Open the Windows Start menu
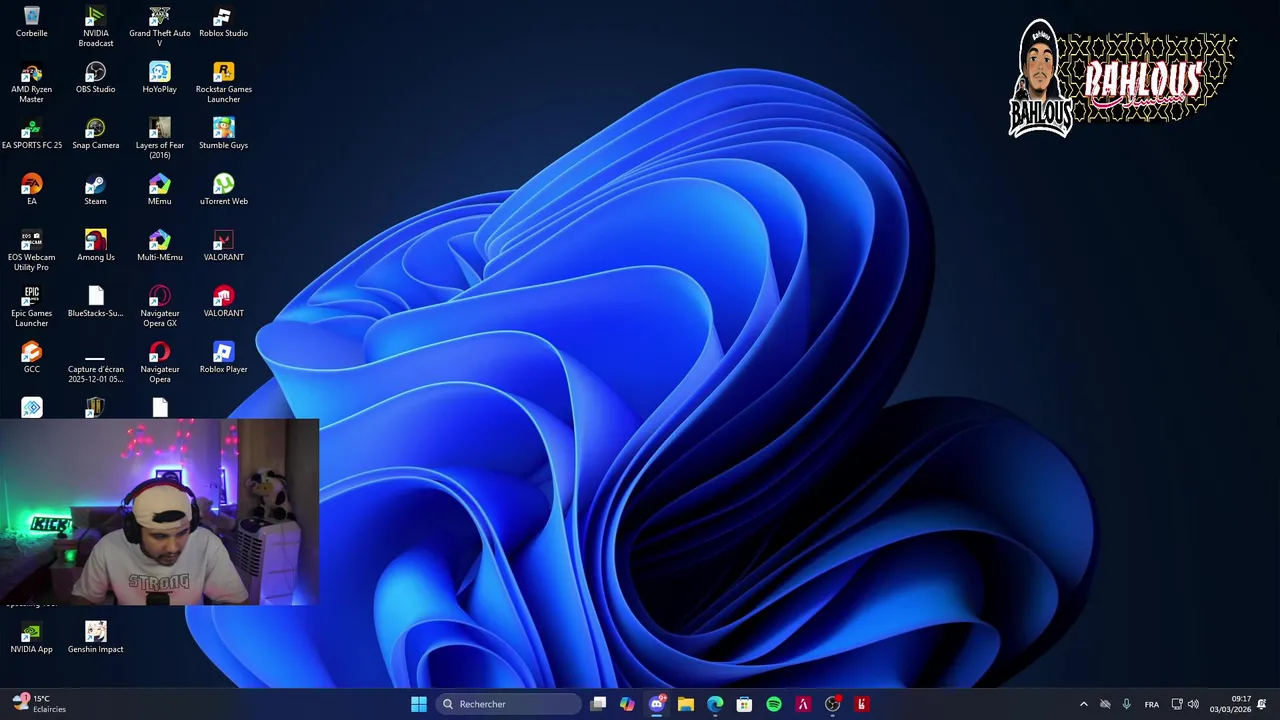This screenshot has height=720, width=1280. [x=419, y=704]
